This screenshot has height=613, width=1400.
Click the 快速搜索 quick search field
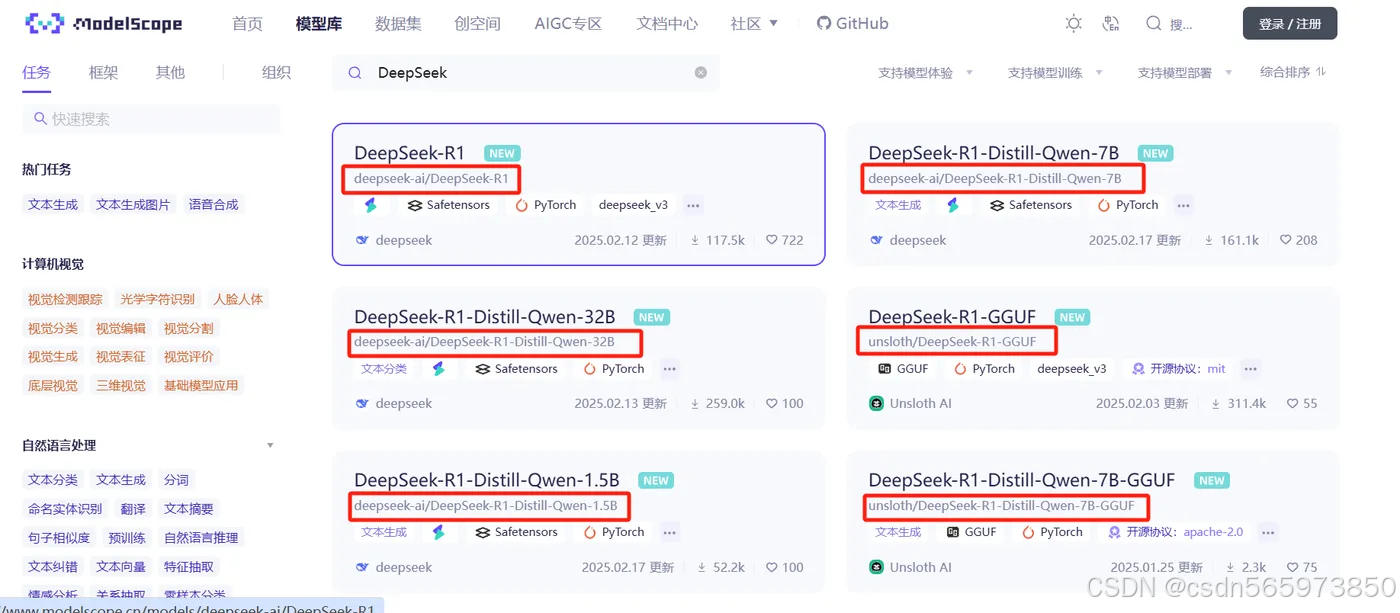pyautogui.click(x=151, y=119)
